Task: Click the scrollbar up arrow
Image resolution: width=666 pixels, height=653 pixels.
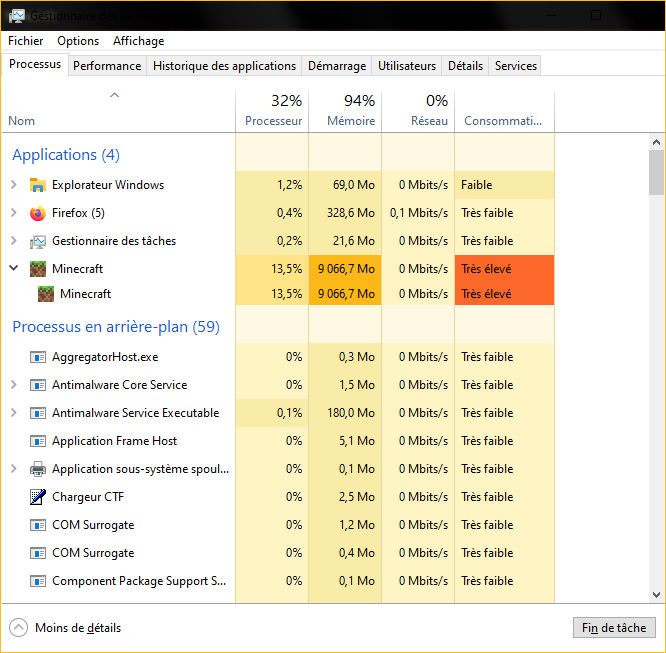Action: (x=656, y=142)
